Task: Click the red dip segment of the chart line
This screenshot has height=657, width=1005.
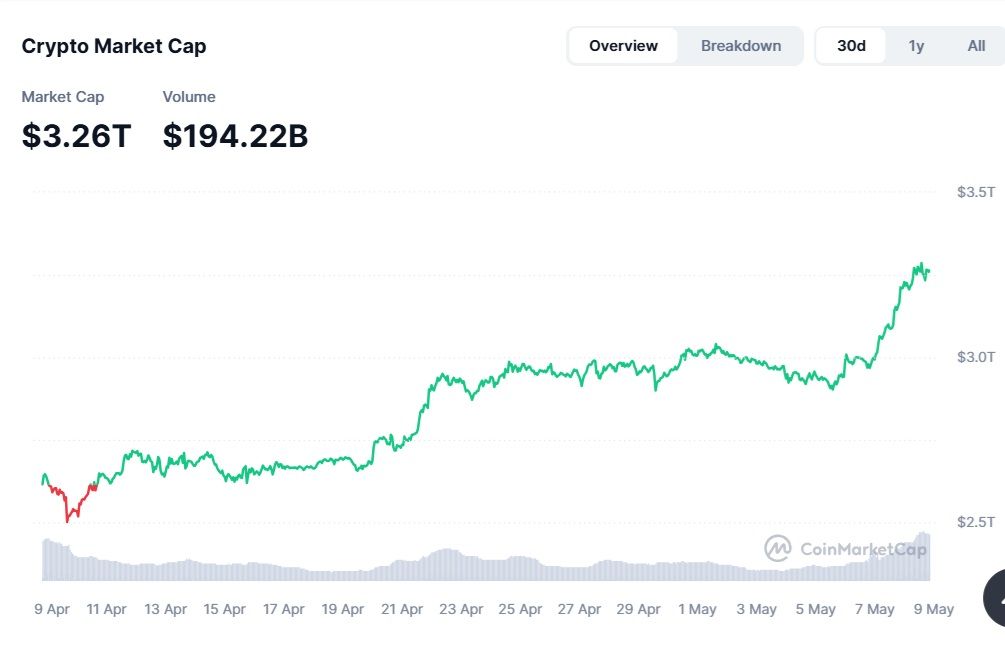Action: tap(70, 508)
